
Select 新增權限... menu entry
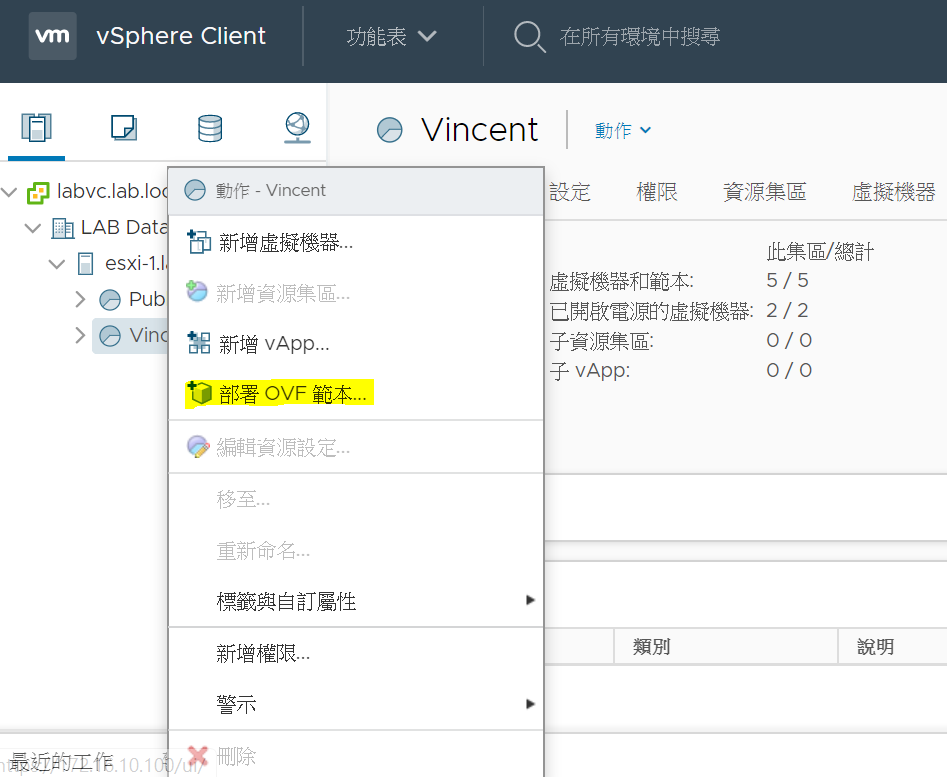click(x=356, y=653)
